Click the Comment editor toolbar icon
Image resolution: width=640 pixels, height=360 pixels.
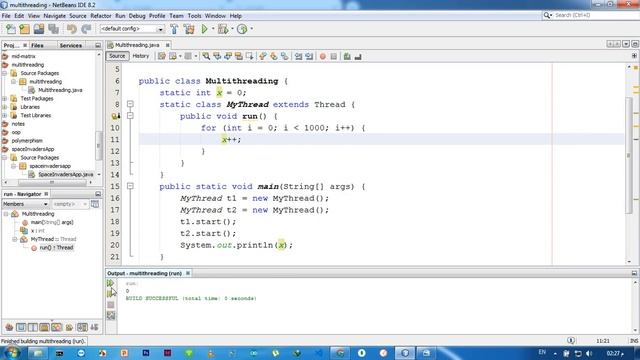pyautogui.click(x=347, y=56)
